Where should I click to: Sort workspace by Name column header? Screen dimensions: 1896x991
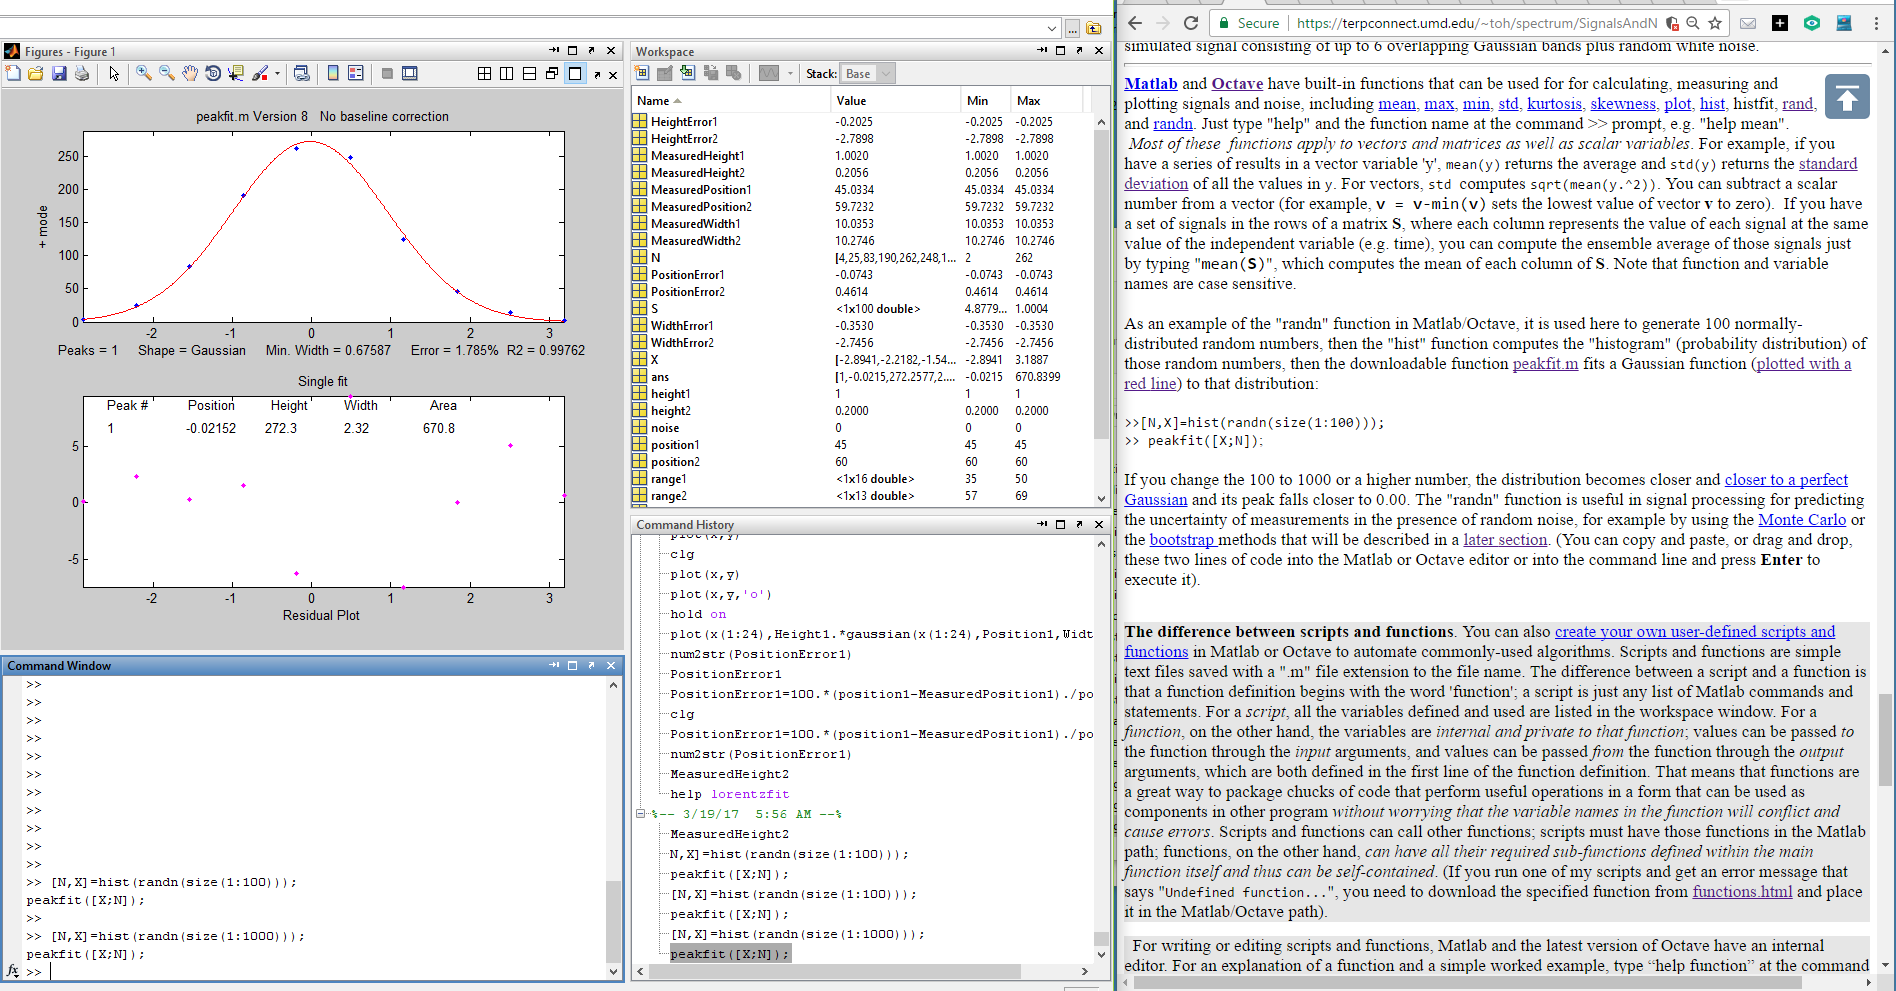[654, 101]
